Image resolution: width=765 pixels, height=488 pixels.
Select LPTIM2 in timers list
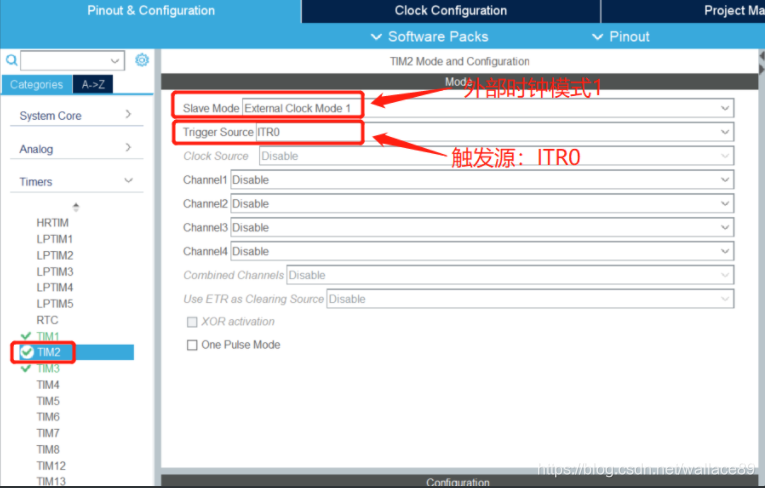click(55, 255)
